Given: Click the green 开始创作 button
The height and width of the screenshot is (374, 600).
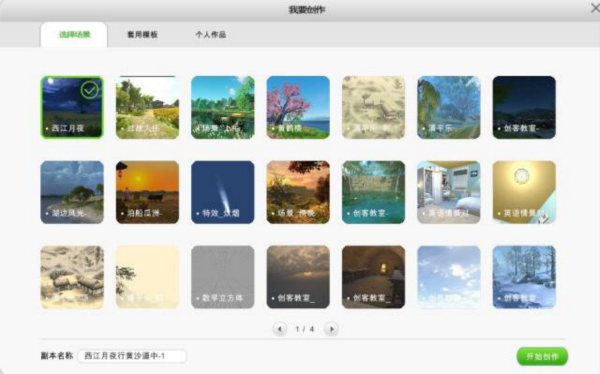Looking at the screenshot, I should (542, 356).
